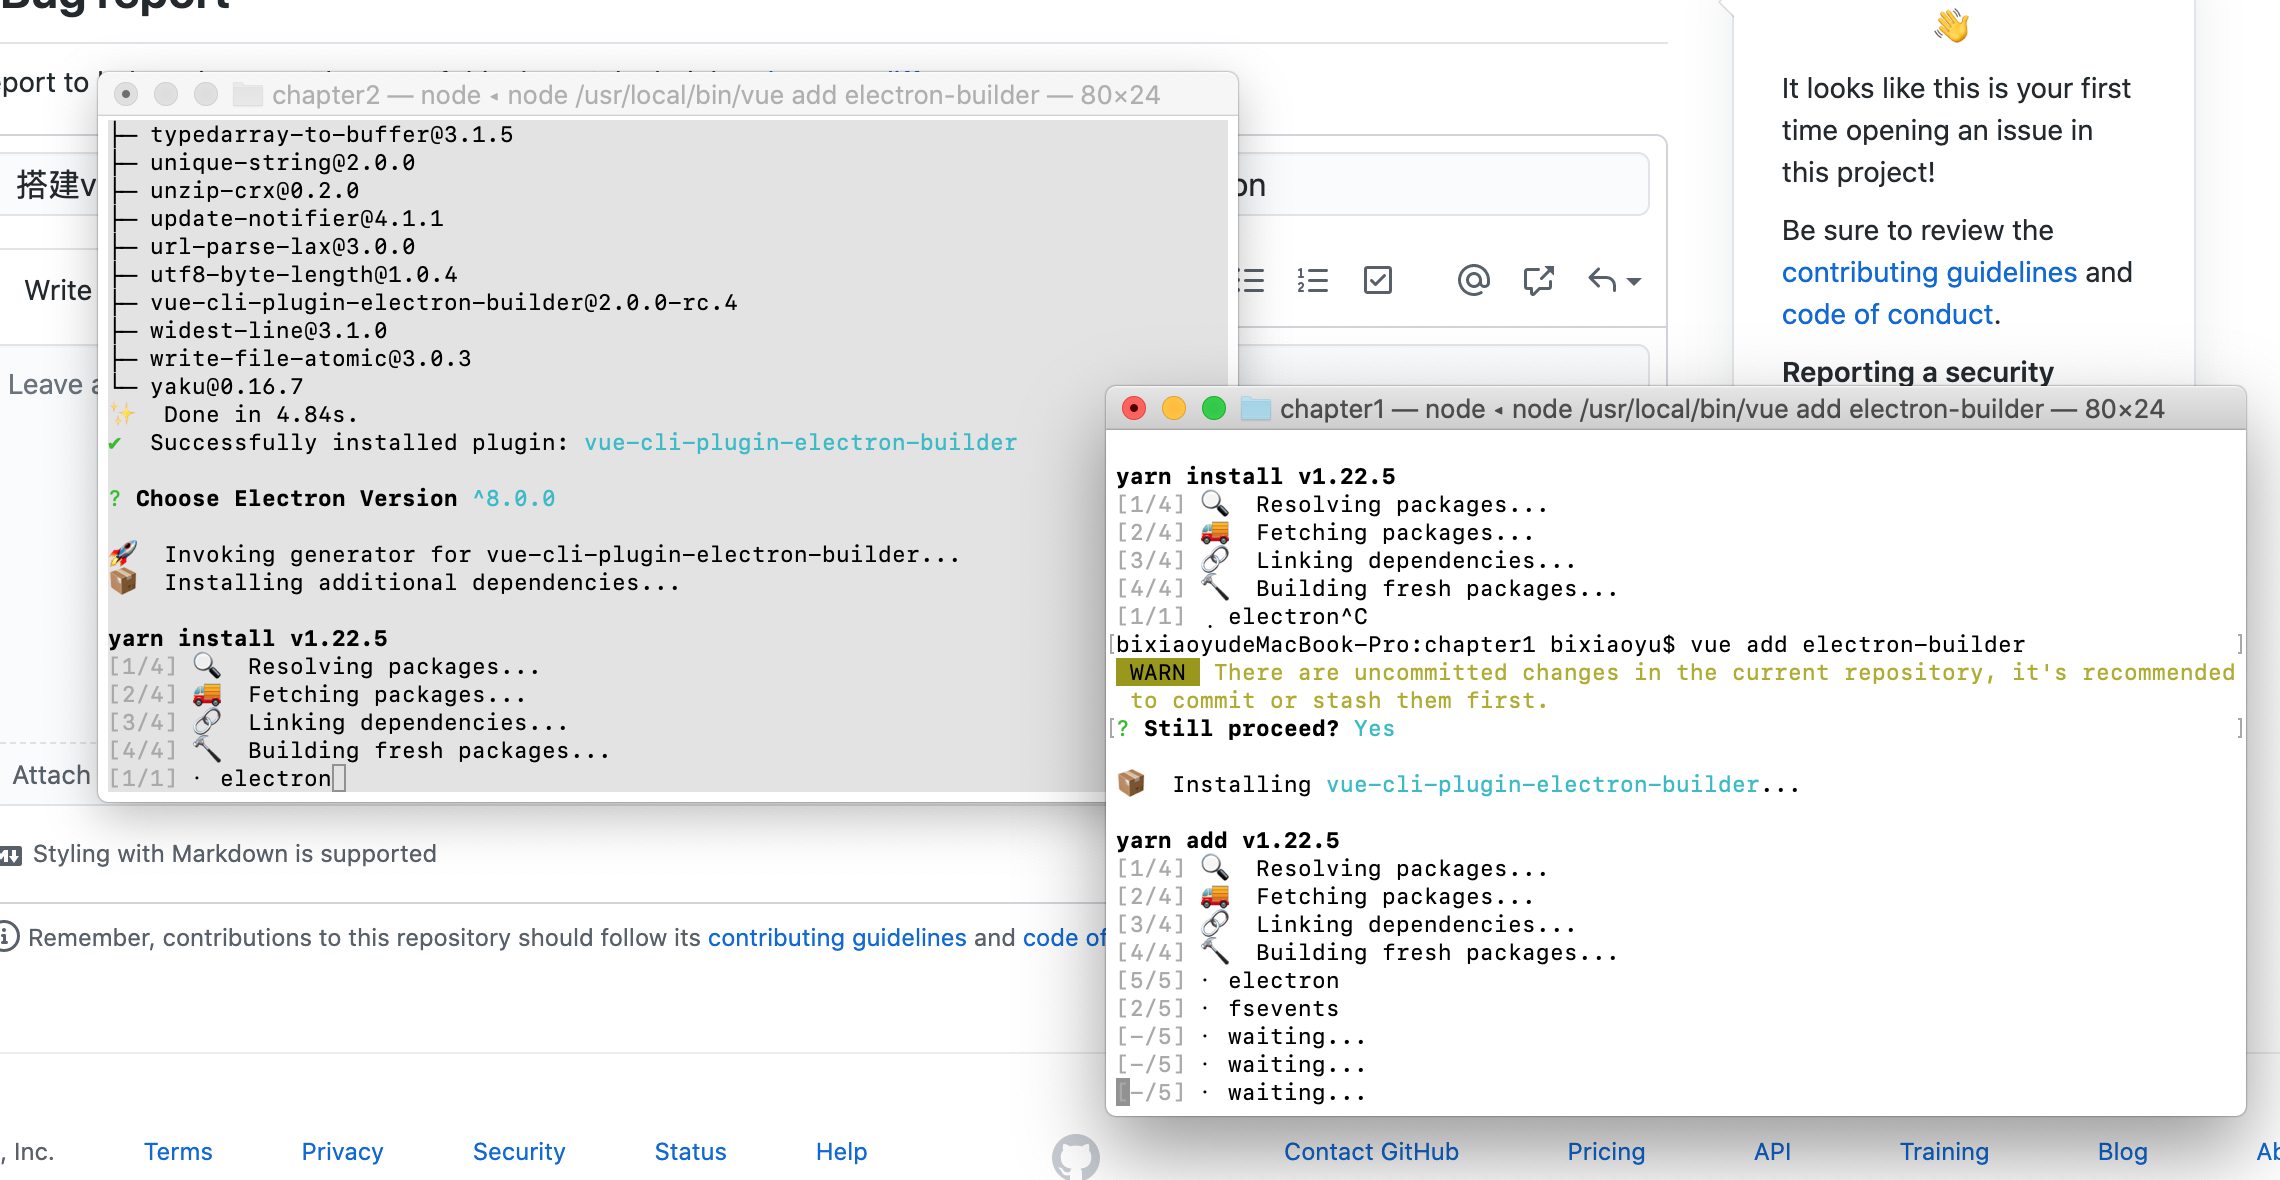The image size is (2280, 1180).
Task: Switch to the Write tab
Action: (57, 291)
